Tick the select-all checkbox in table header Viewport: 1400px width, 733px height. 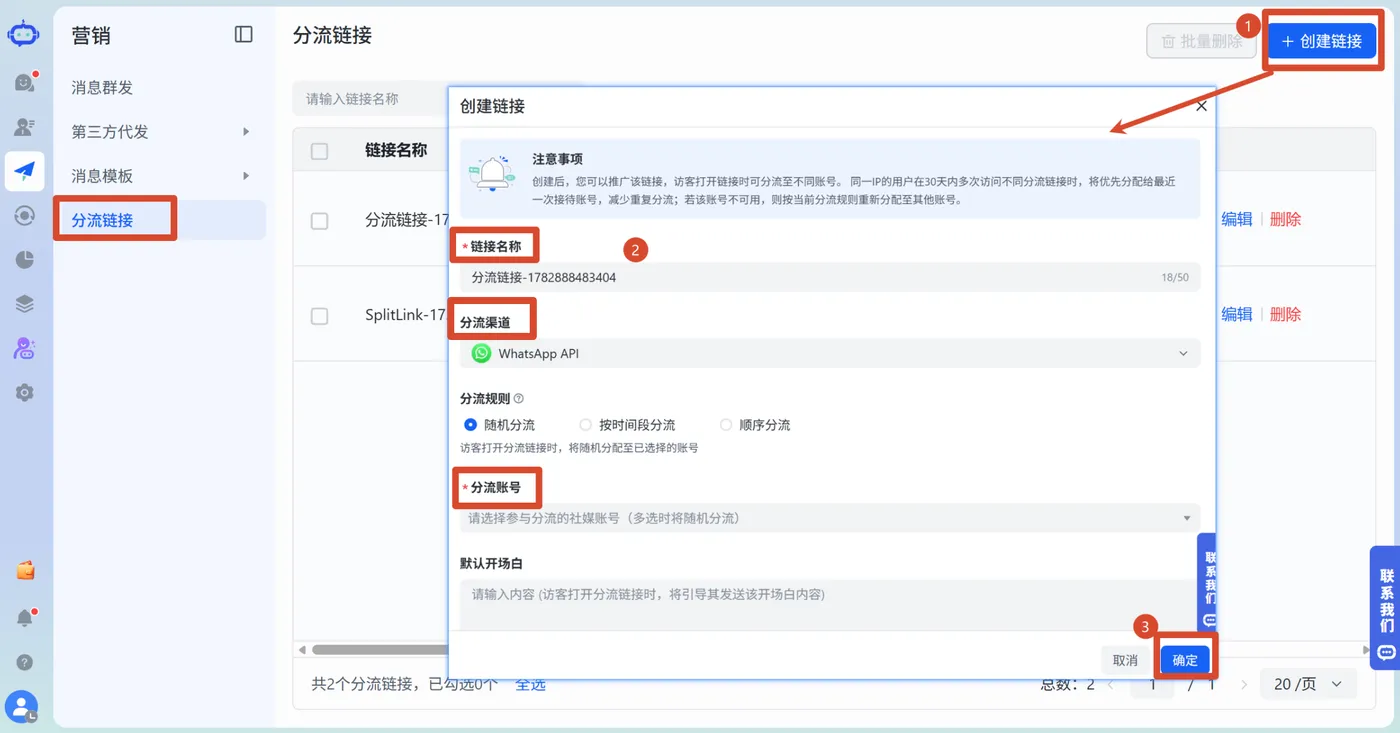pyautogui.click(x=320, y=152)
